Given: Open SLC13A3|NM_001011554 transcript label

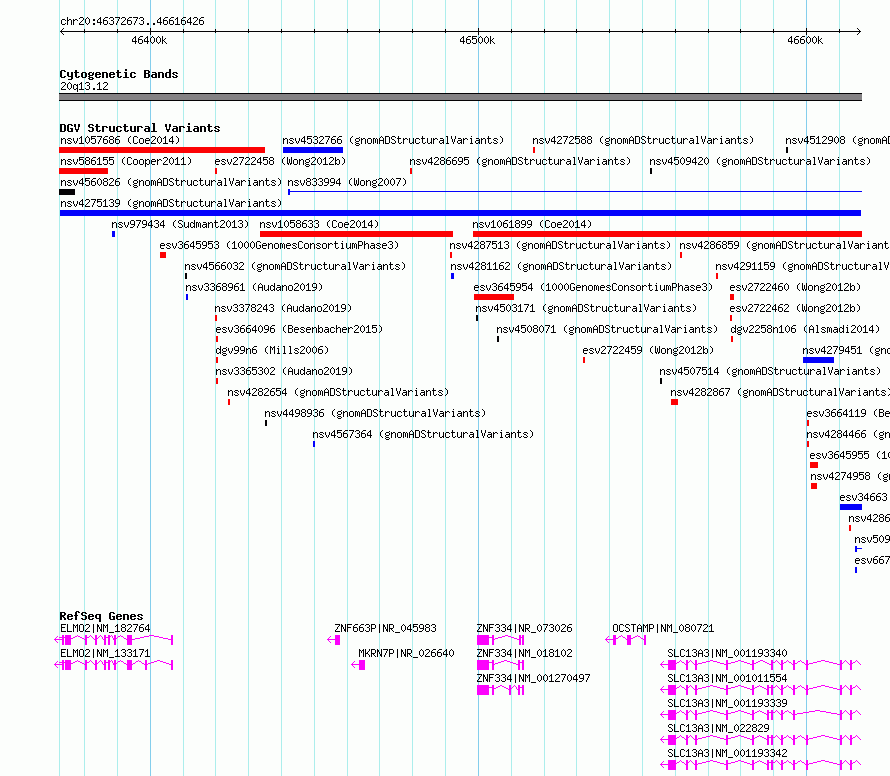Looking at the screenshot, I should click(x=728, y=678).
